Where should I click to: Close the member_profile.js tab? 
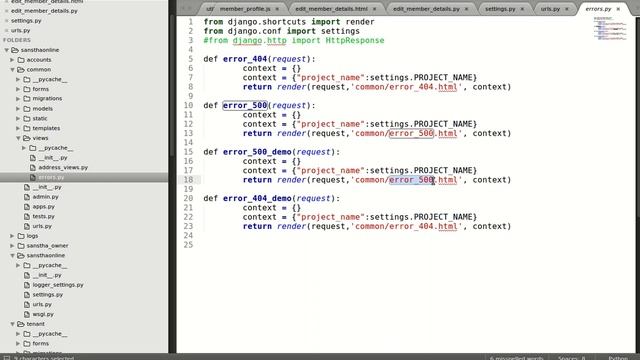point(278,9)
